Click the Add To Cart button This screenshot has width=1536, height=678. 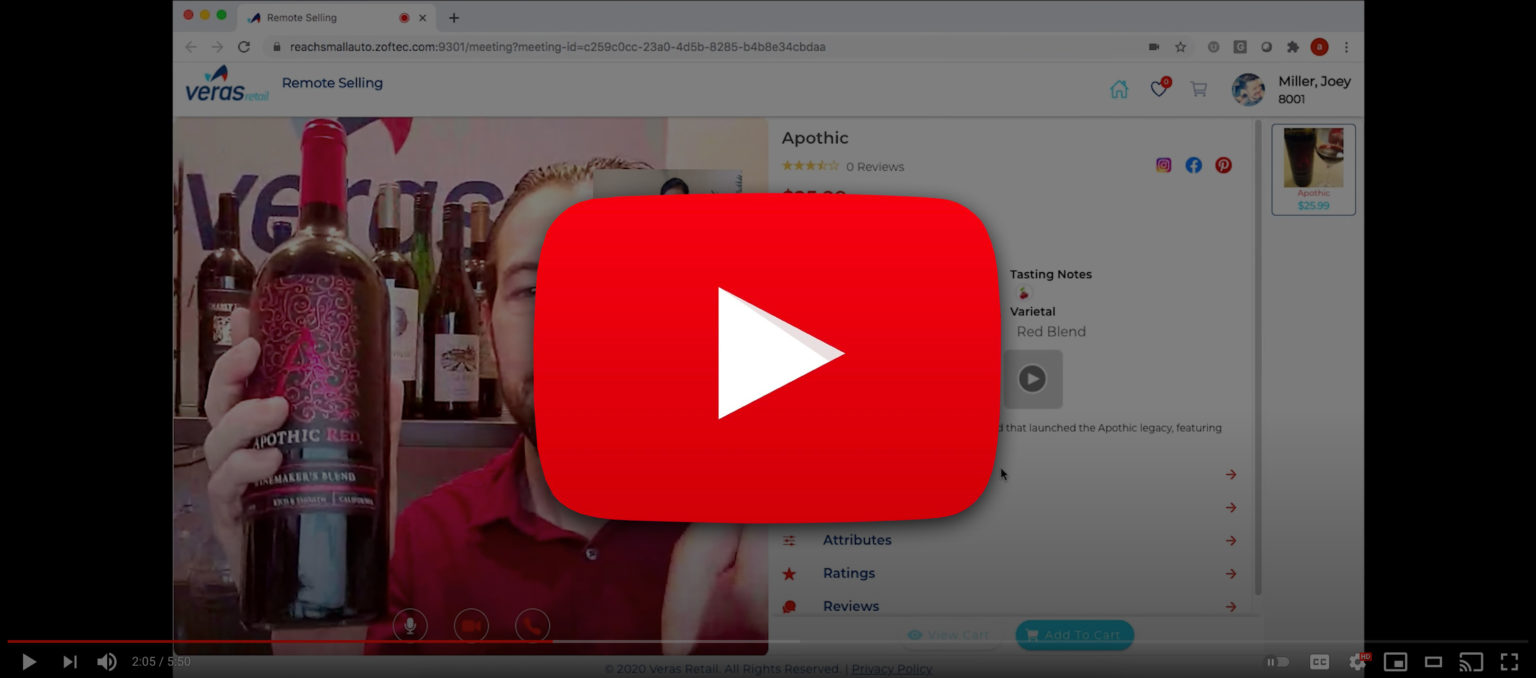1074,635
